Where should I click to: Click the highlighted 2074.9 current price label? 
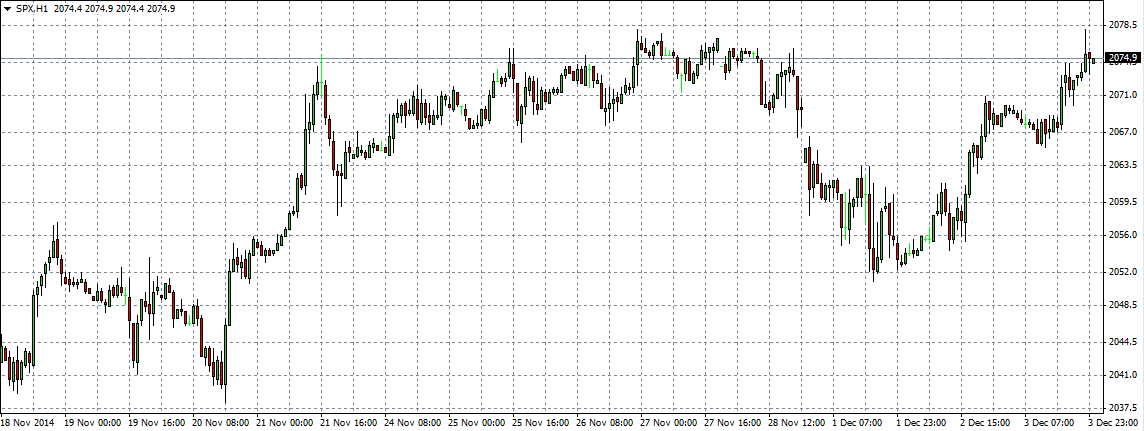coord(1124,58)
